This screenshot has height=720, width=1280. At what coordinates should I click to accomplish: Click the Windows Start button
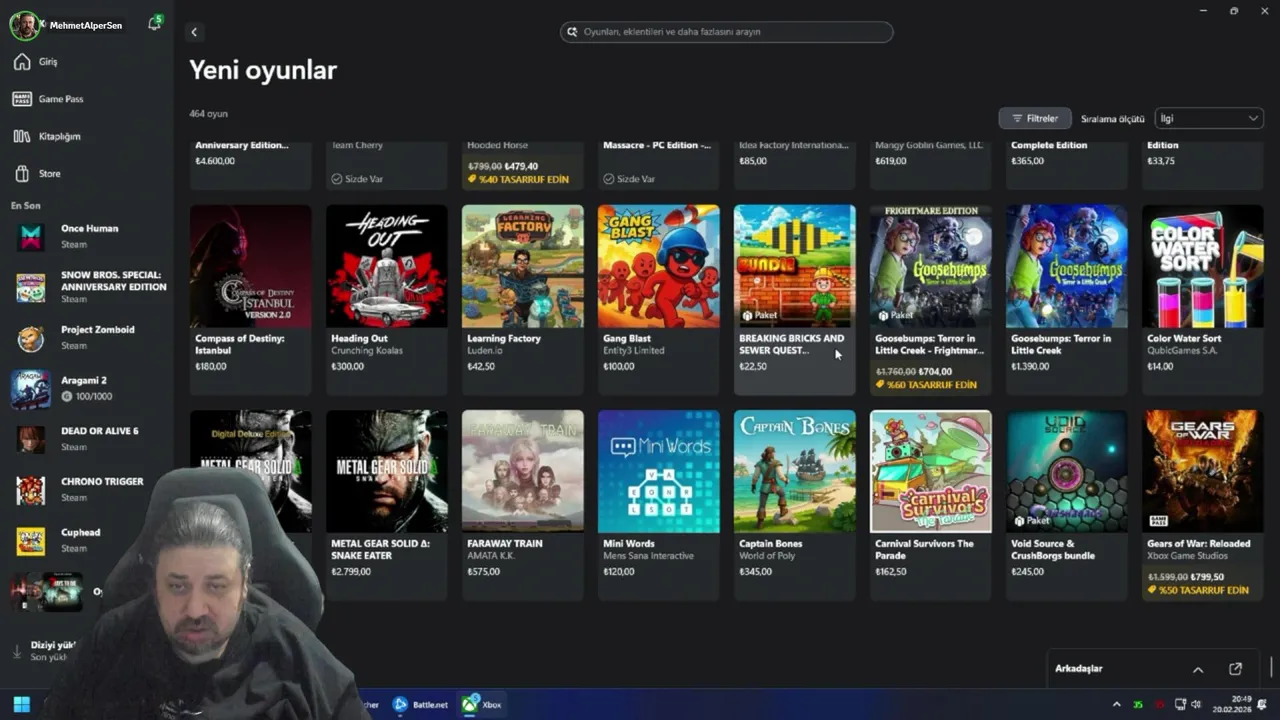coord(21,704)
